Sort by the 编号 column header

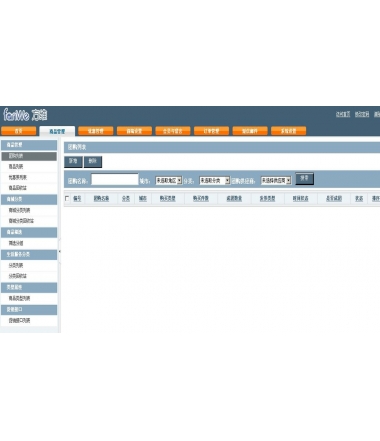click(77, 198)
